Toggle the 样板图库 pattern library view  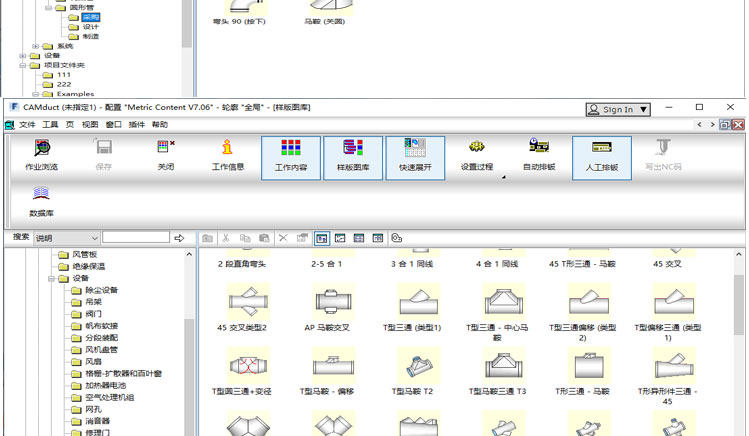353,158
